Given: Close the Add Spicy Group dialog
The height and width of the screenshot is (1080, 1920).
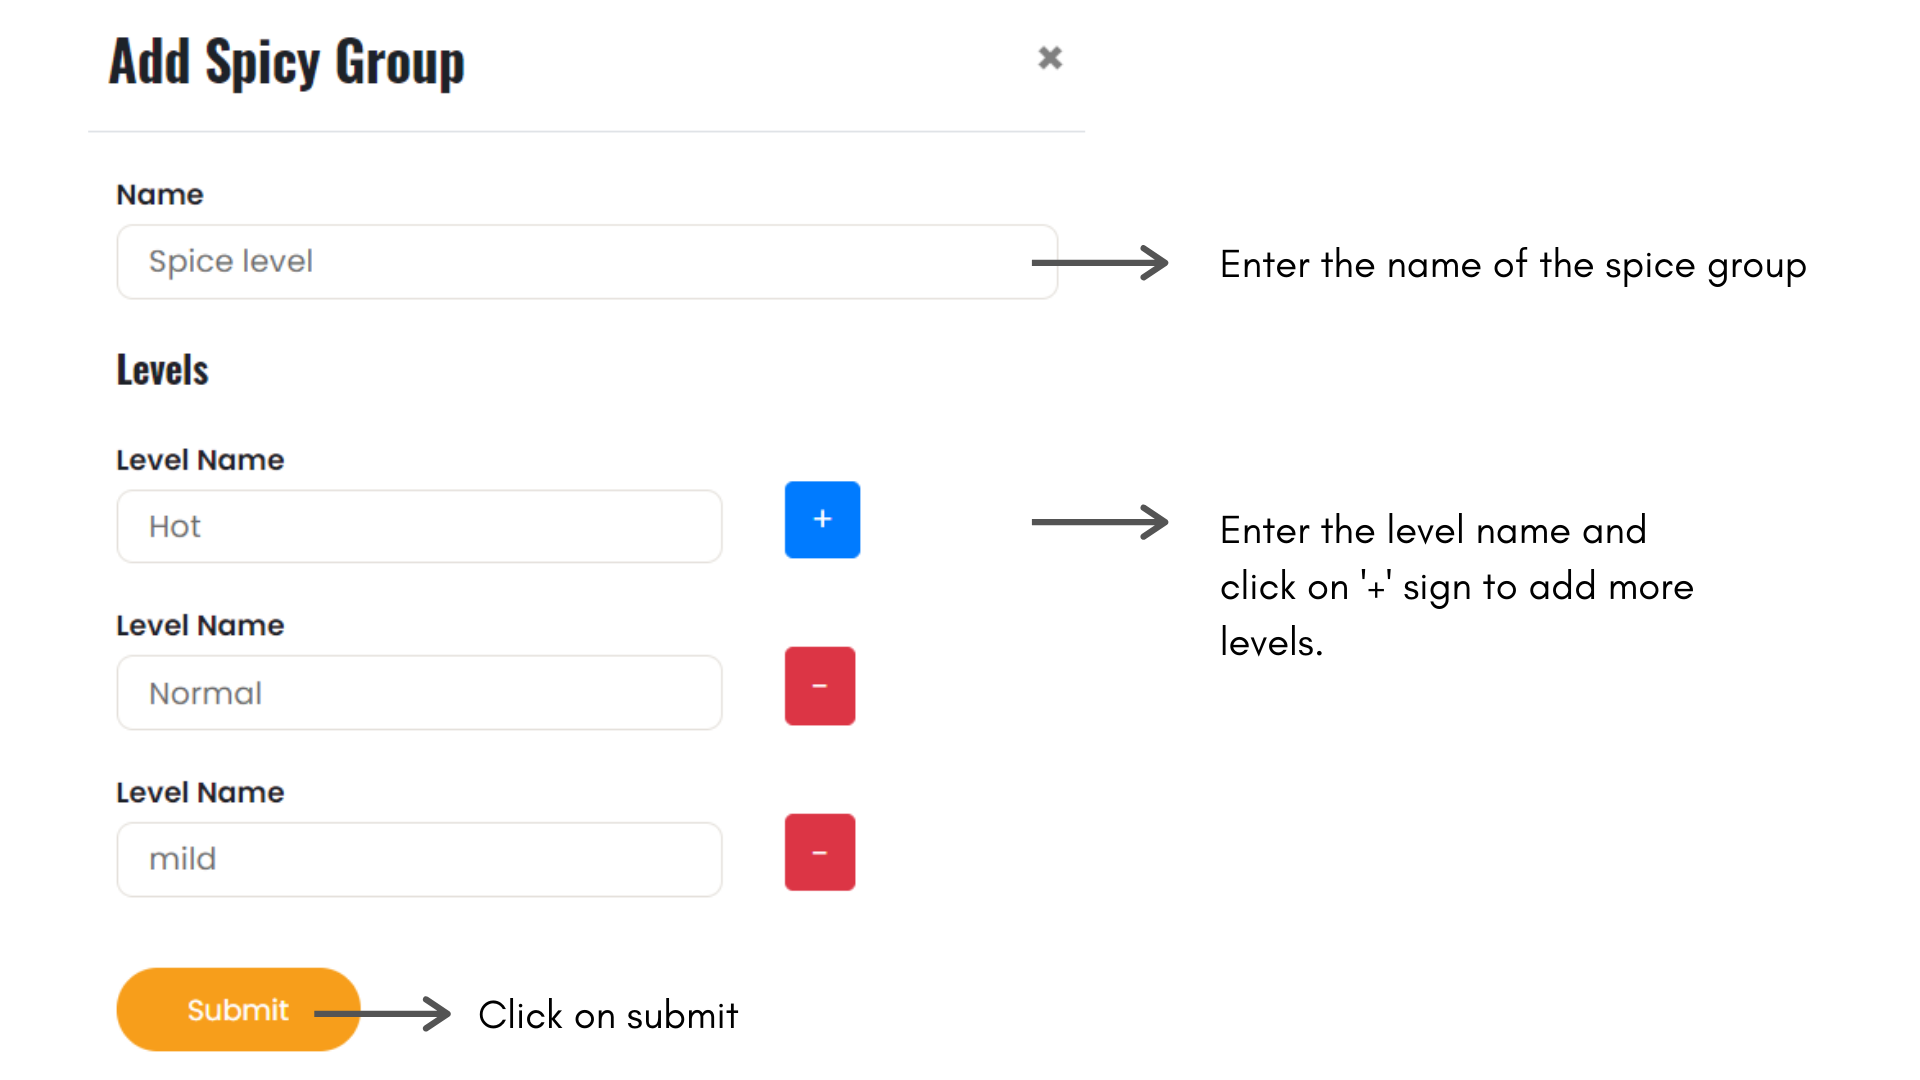Looking at the screenshot, I should (x=1049, y=58).
